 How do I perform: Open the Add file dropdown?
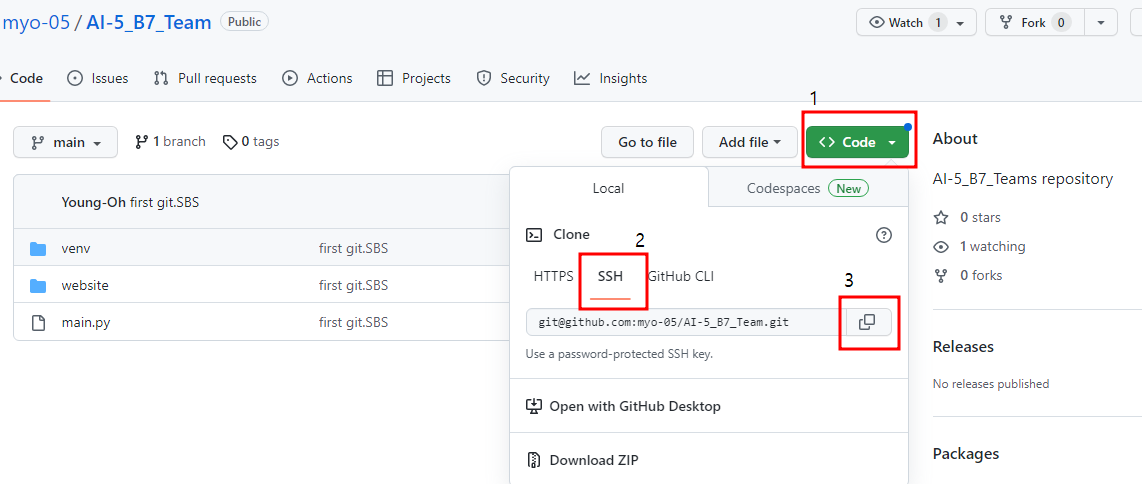750,143
